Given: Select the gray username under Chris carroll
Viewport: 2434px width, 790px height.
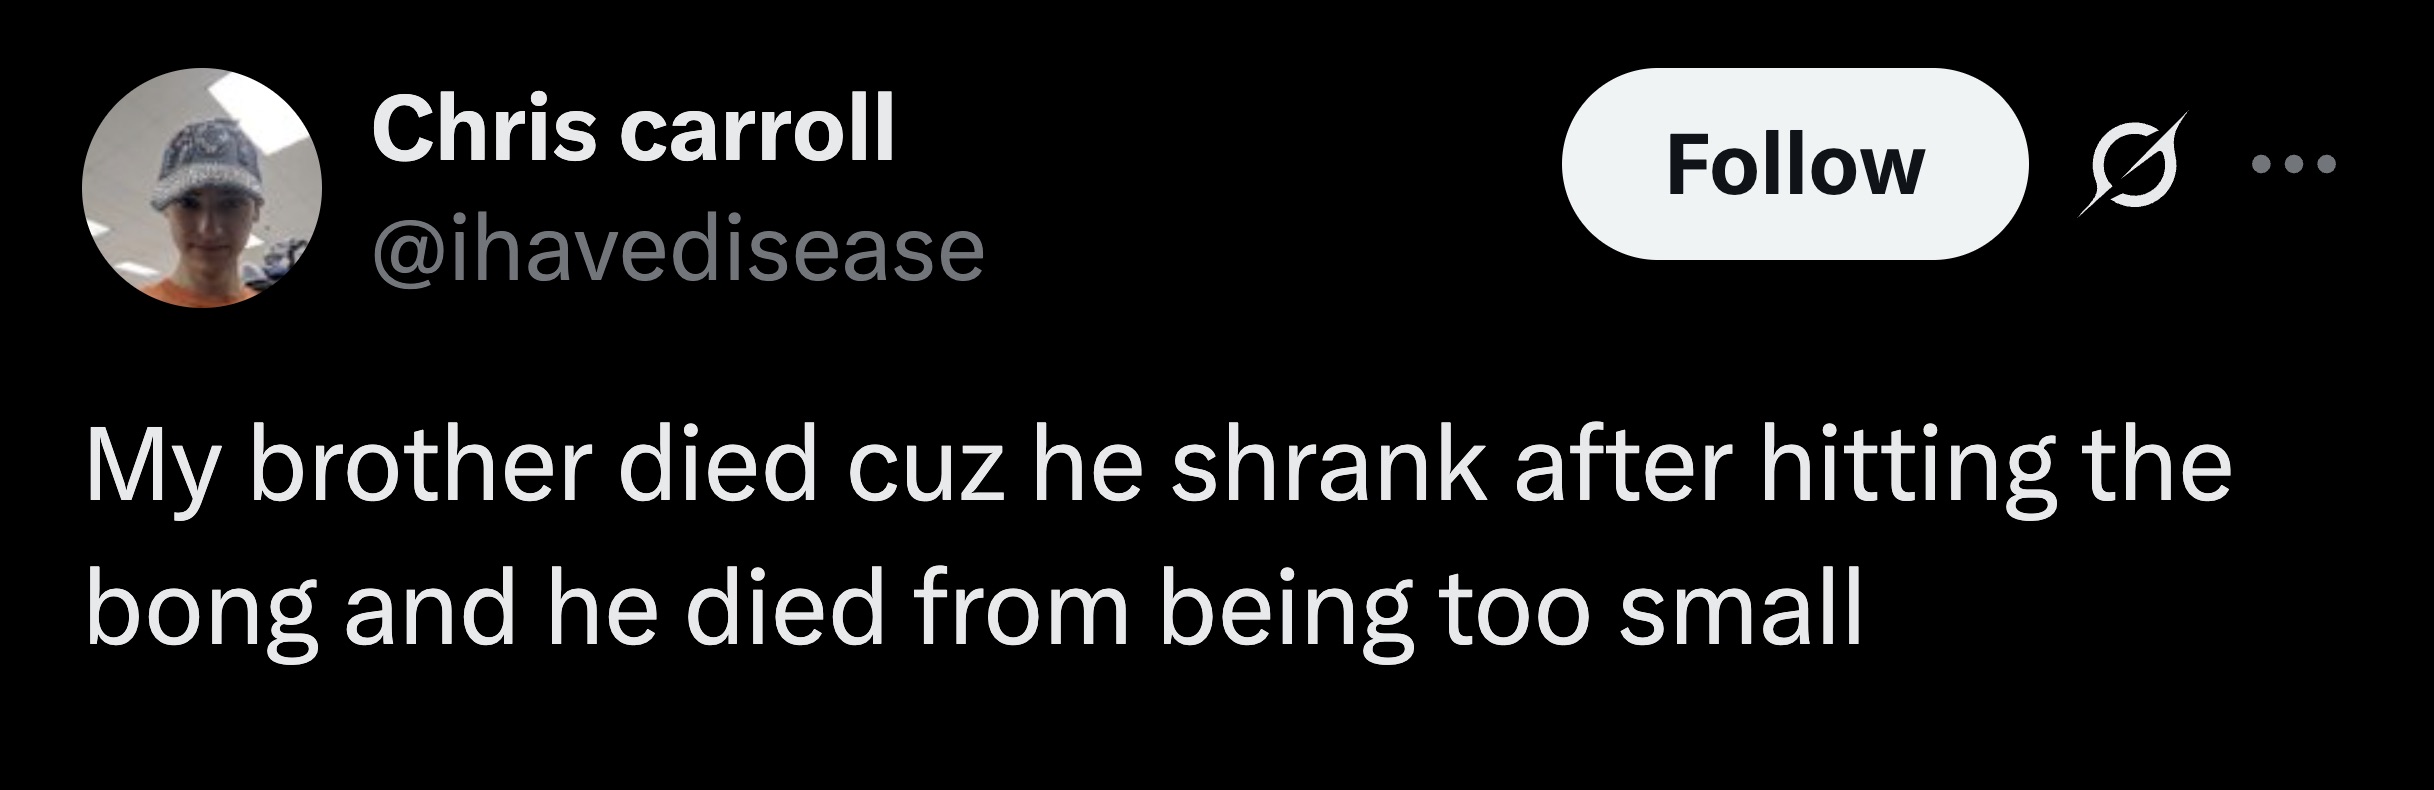Looking at the screenshot, I should tap(677, 250).
